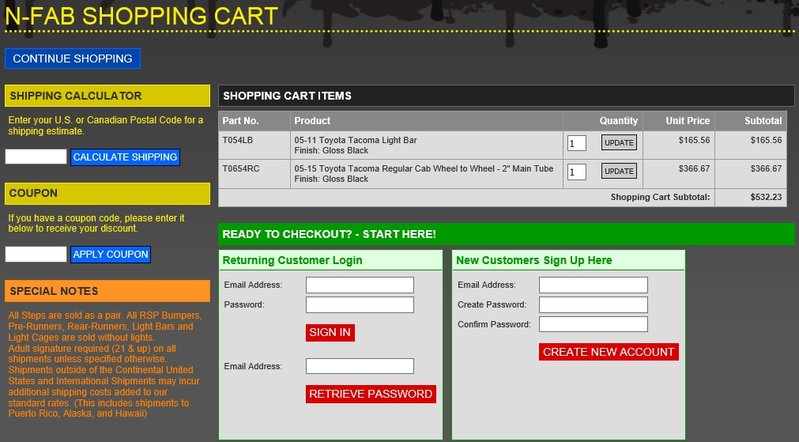This screenshot has width=799, height=442.
Task: Click returning customer Password field
Action: point(360,305)
